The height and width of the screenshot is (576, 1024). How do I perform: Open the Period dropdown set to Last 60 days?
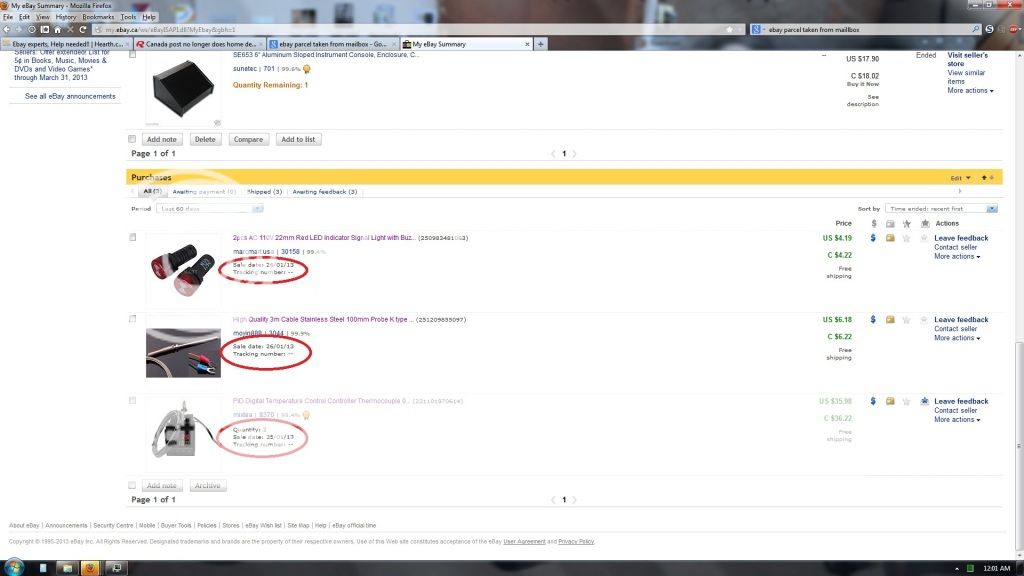[210, 209]
